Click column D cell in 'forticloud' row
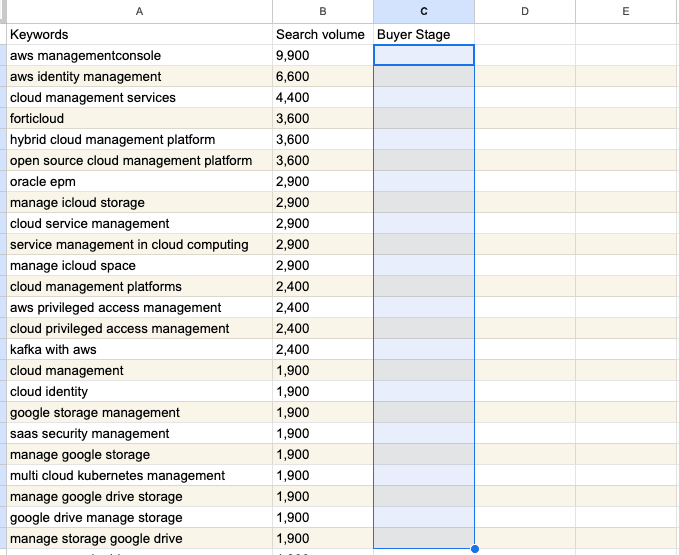 [x=525, y=119]
